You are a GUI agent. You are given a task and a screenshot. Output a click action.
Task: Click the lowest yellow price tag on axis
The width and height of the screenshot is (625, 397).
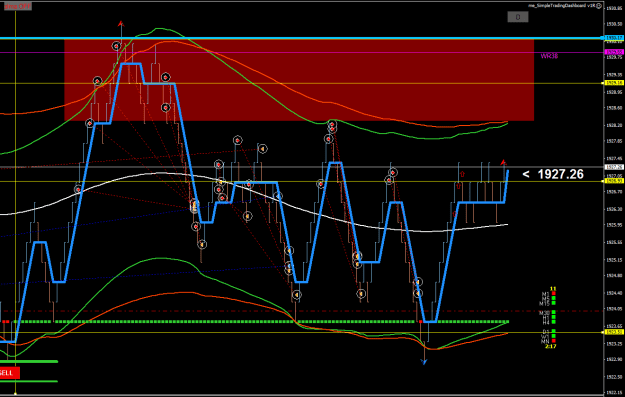614,332
